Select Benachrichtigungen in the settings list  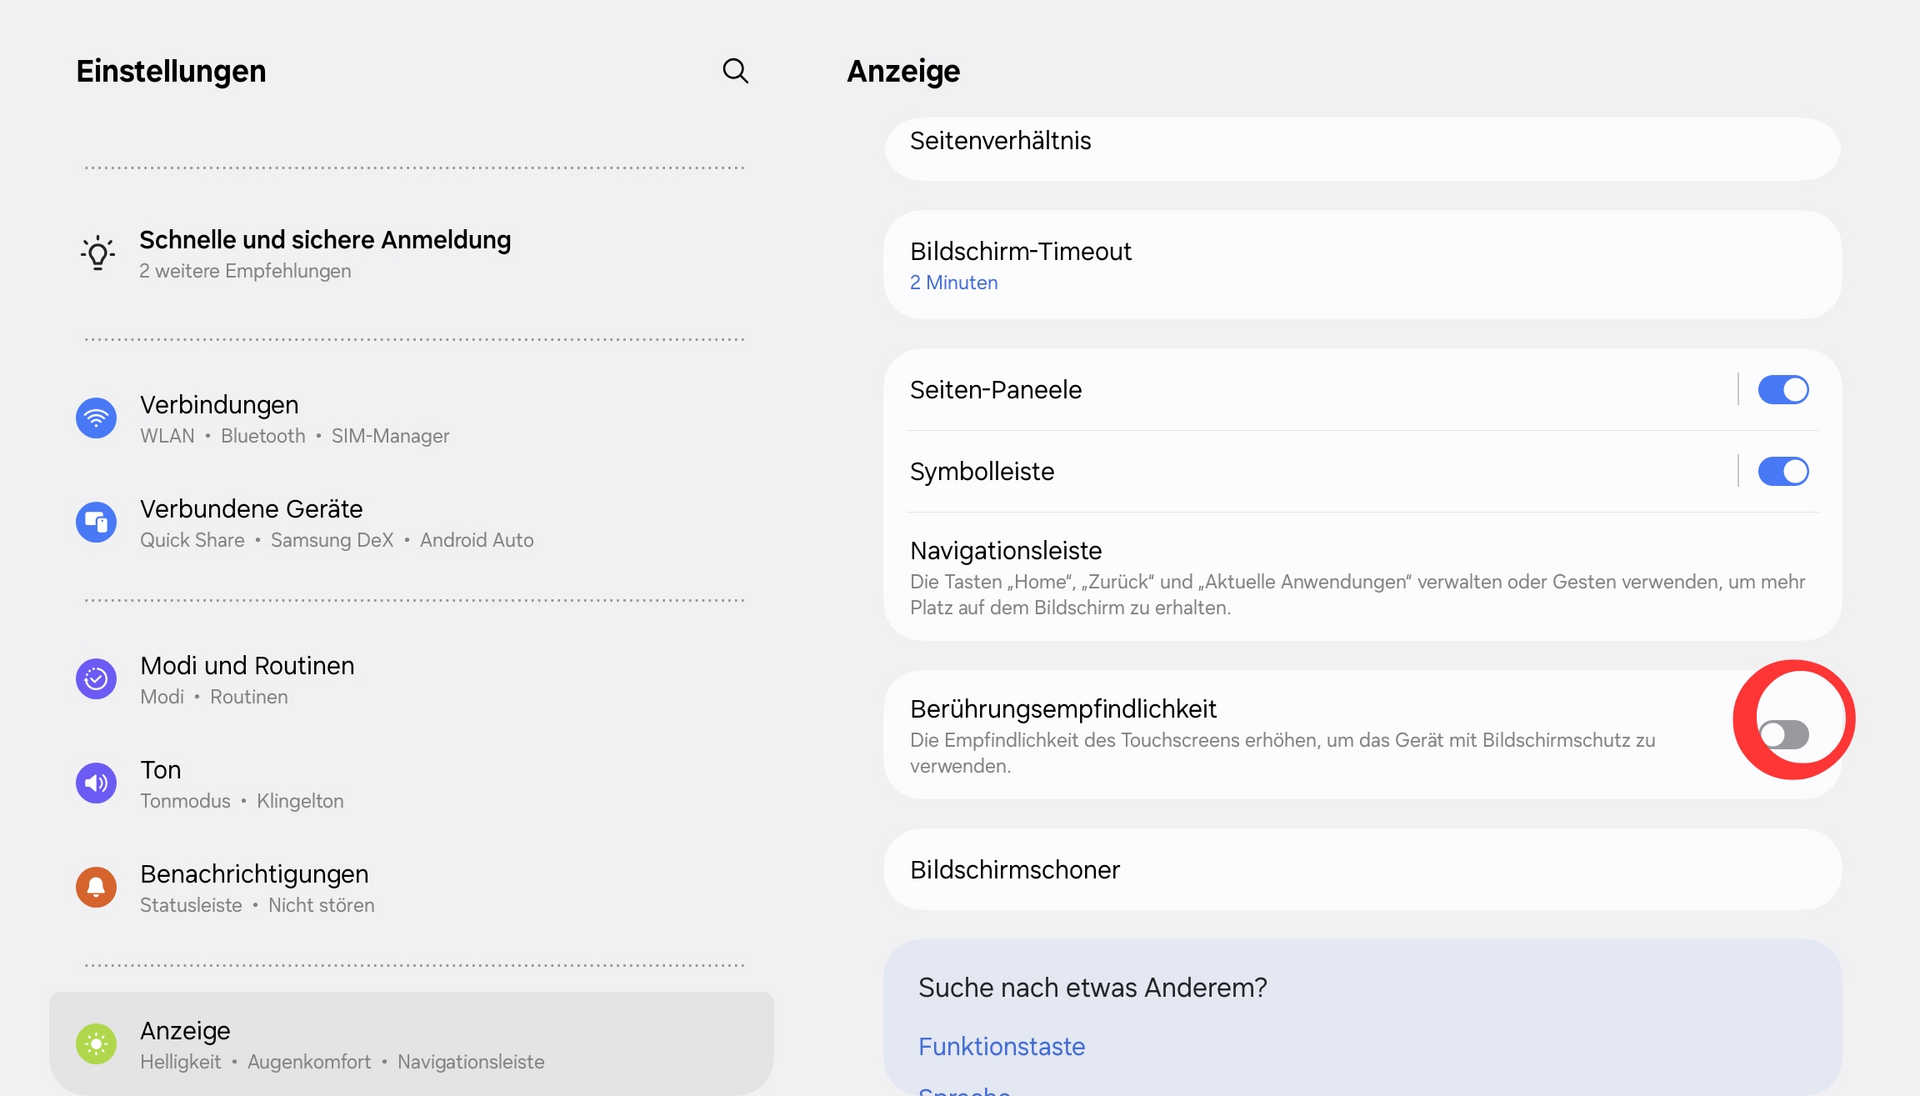click(254, 875)
